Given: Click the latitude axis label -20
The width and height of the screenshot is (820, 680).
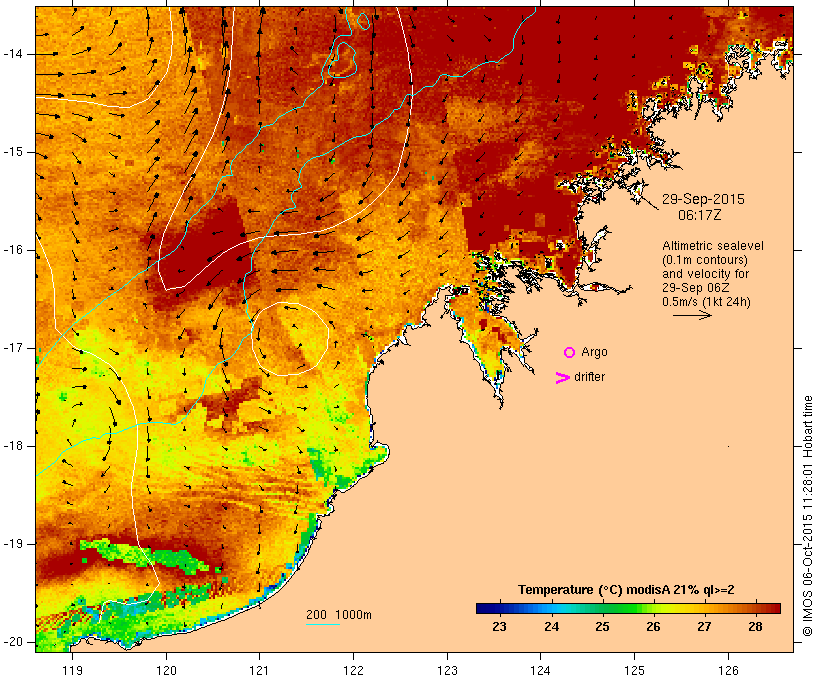Looking at the screenshot, I should 13,642.
